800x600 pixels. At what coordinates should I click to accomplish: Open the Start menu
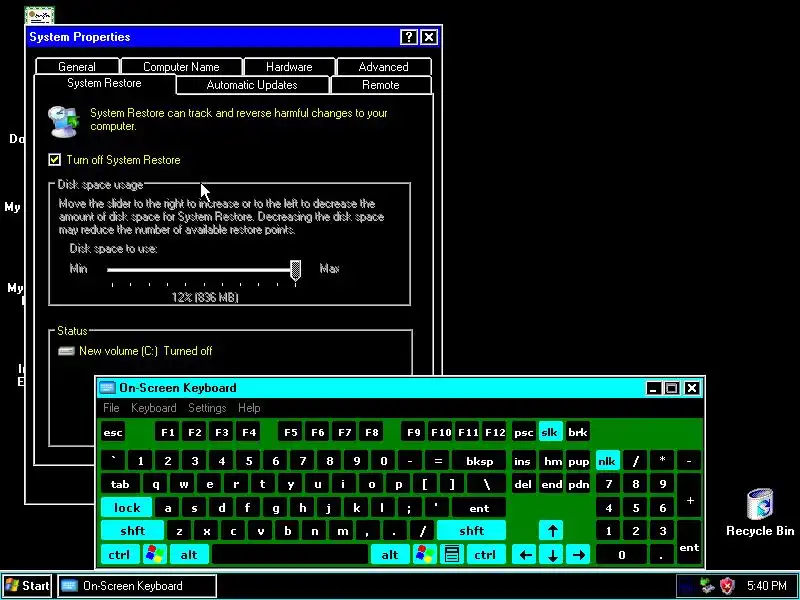28,586
